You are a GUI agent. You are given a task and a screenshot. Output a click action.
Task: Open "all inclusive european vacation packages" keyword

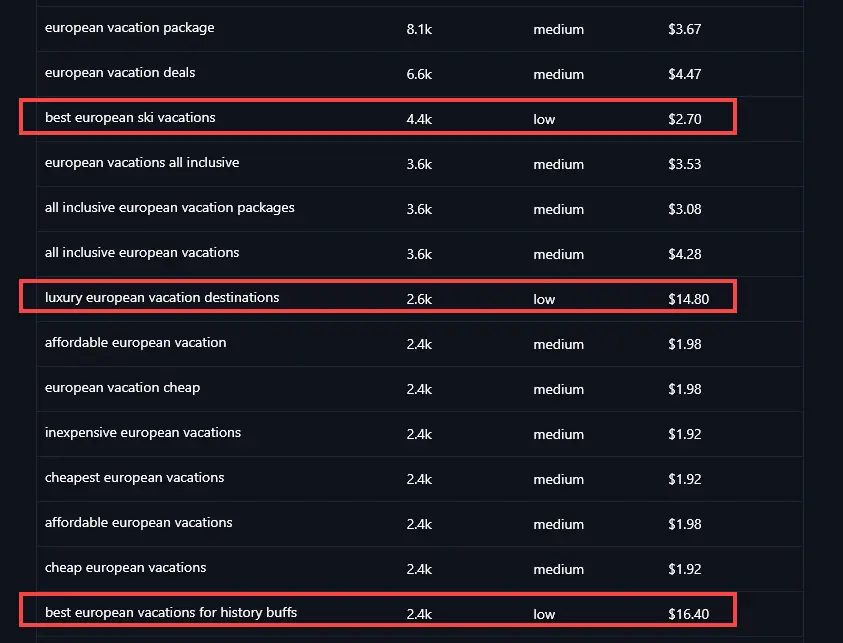[168, 208]
